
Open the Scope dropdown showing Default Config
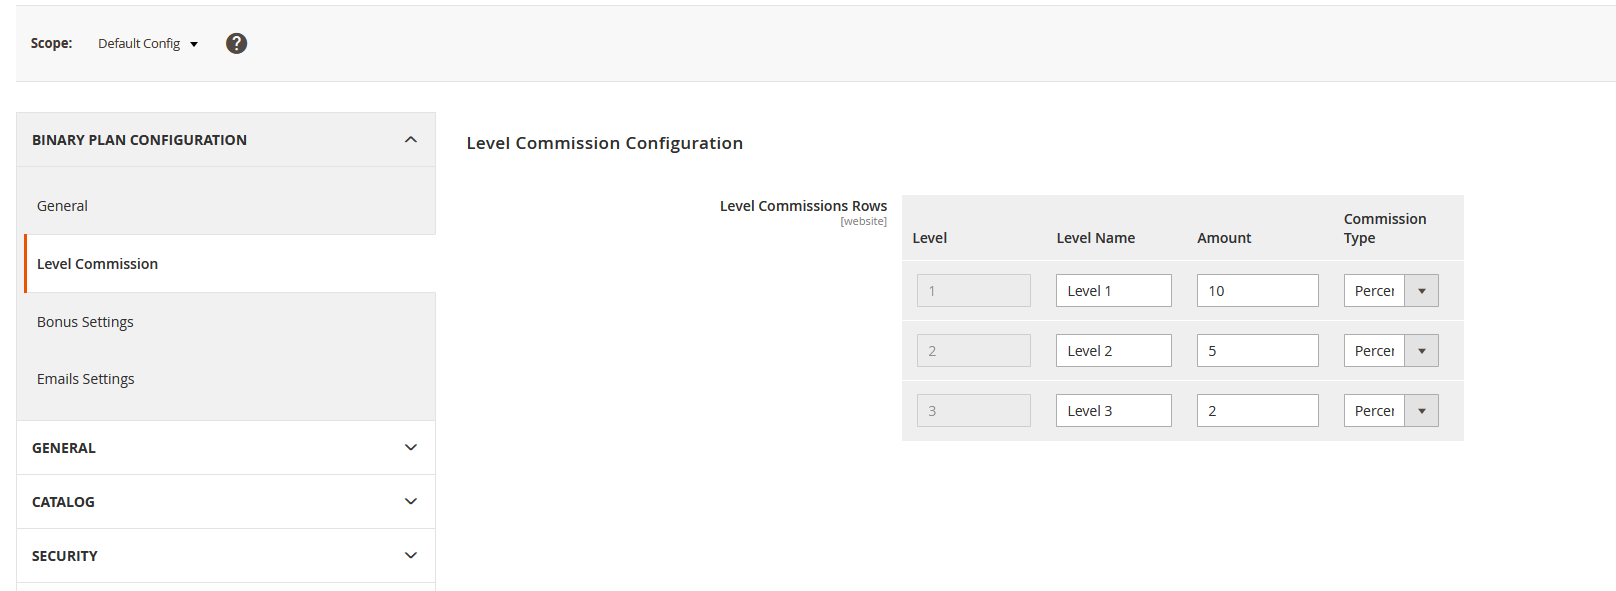coord(147,43)
